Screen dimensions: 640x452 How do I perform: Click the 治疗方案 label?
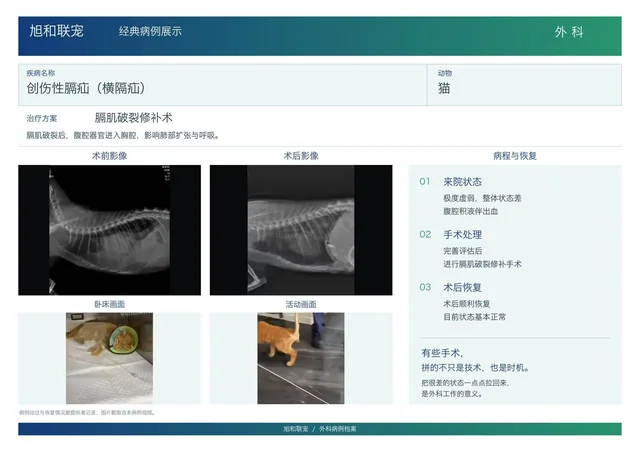coord(42,118)
